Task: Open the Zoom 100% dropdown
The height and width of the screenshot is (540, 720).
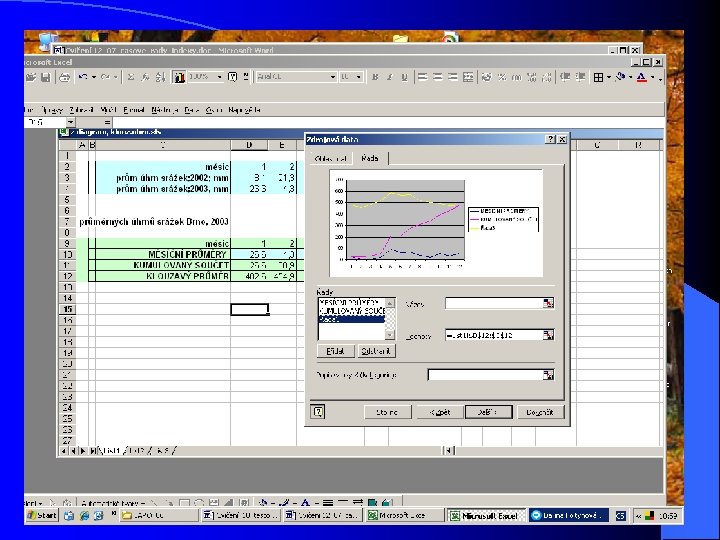Action: tap(219, 77)
